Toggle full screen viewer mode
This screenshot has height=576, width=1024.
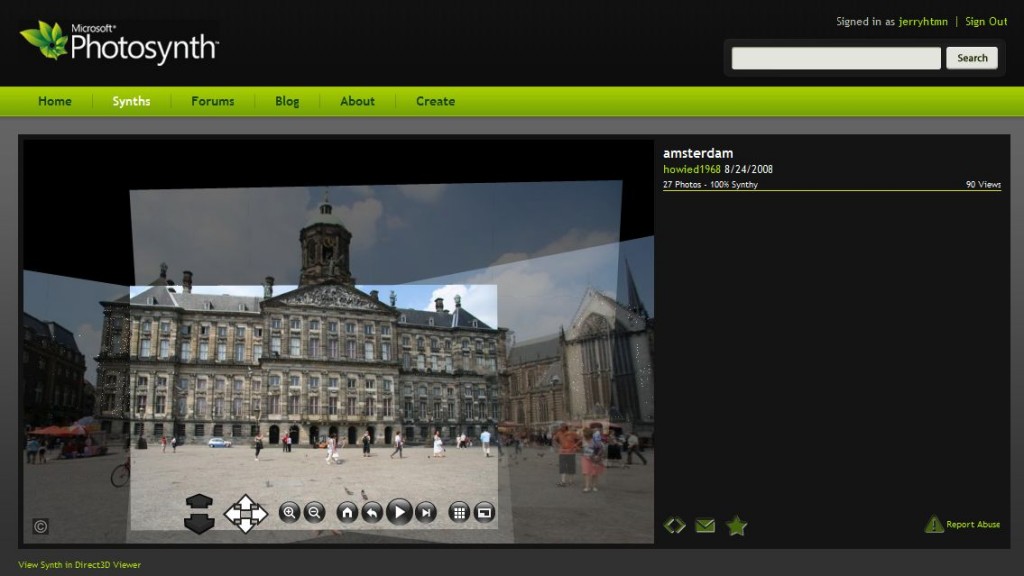click(485, 513)
